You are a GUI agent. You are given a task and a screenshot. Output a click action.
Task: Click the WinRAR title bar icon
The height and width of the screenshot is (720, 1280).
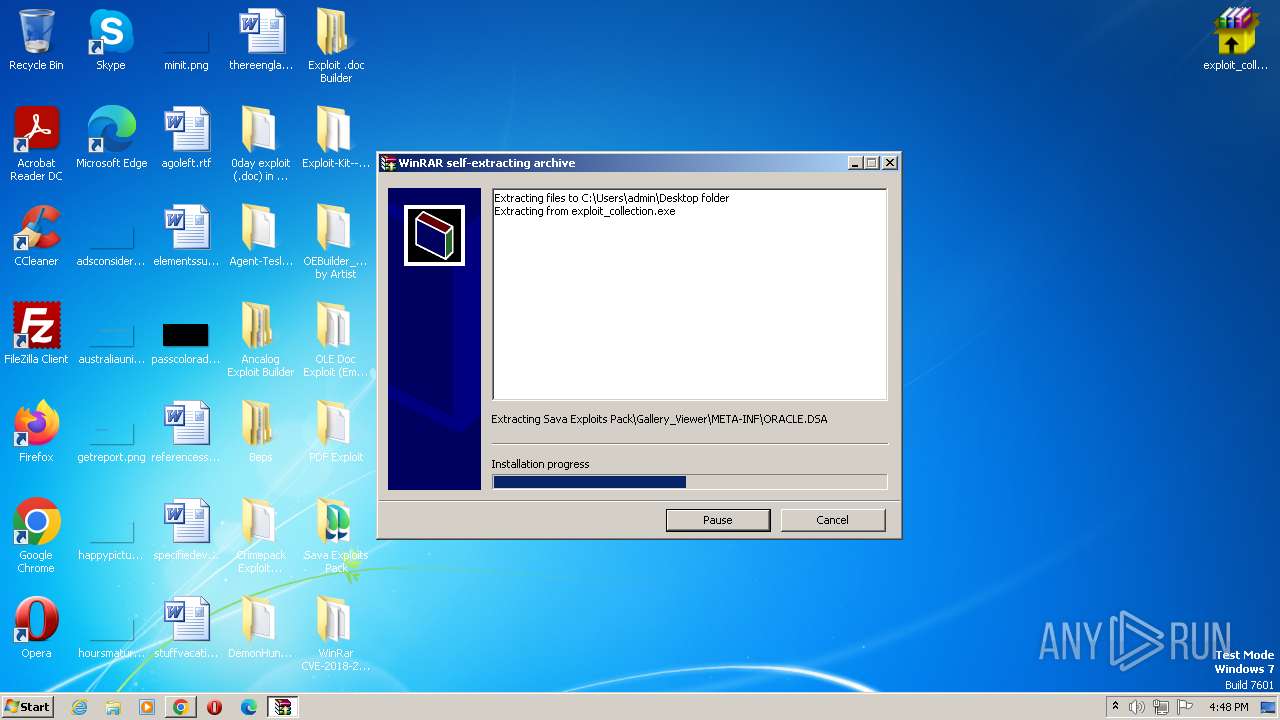point(389,163)
